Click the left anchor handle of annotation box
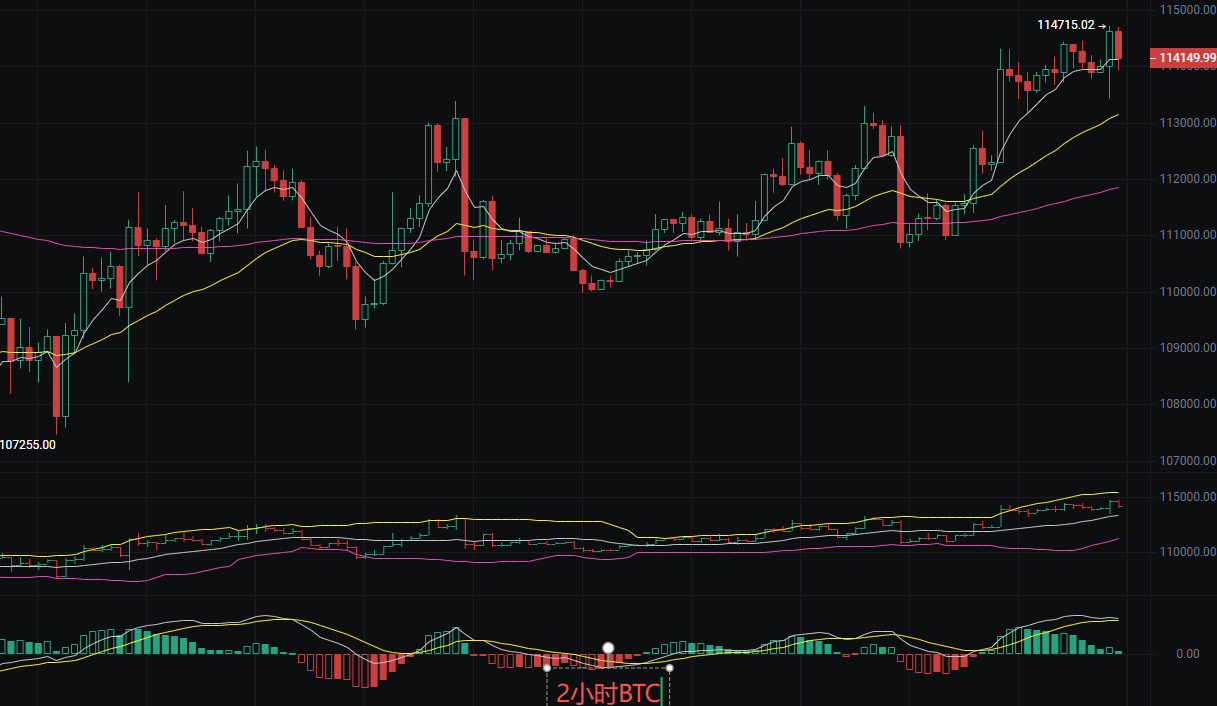 coord(547,668)
